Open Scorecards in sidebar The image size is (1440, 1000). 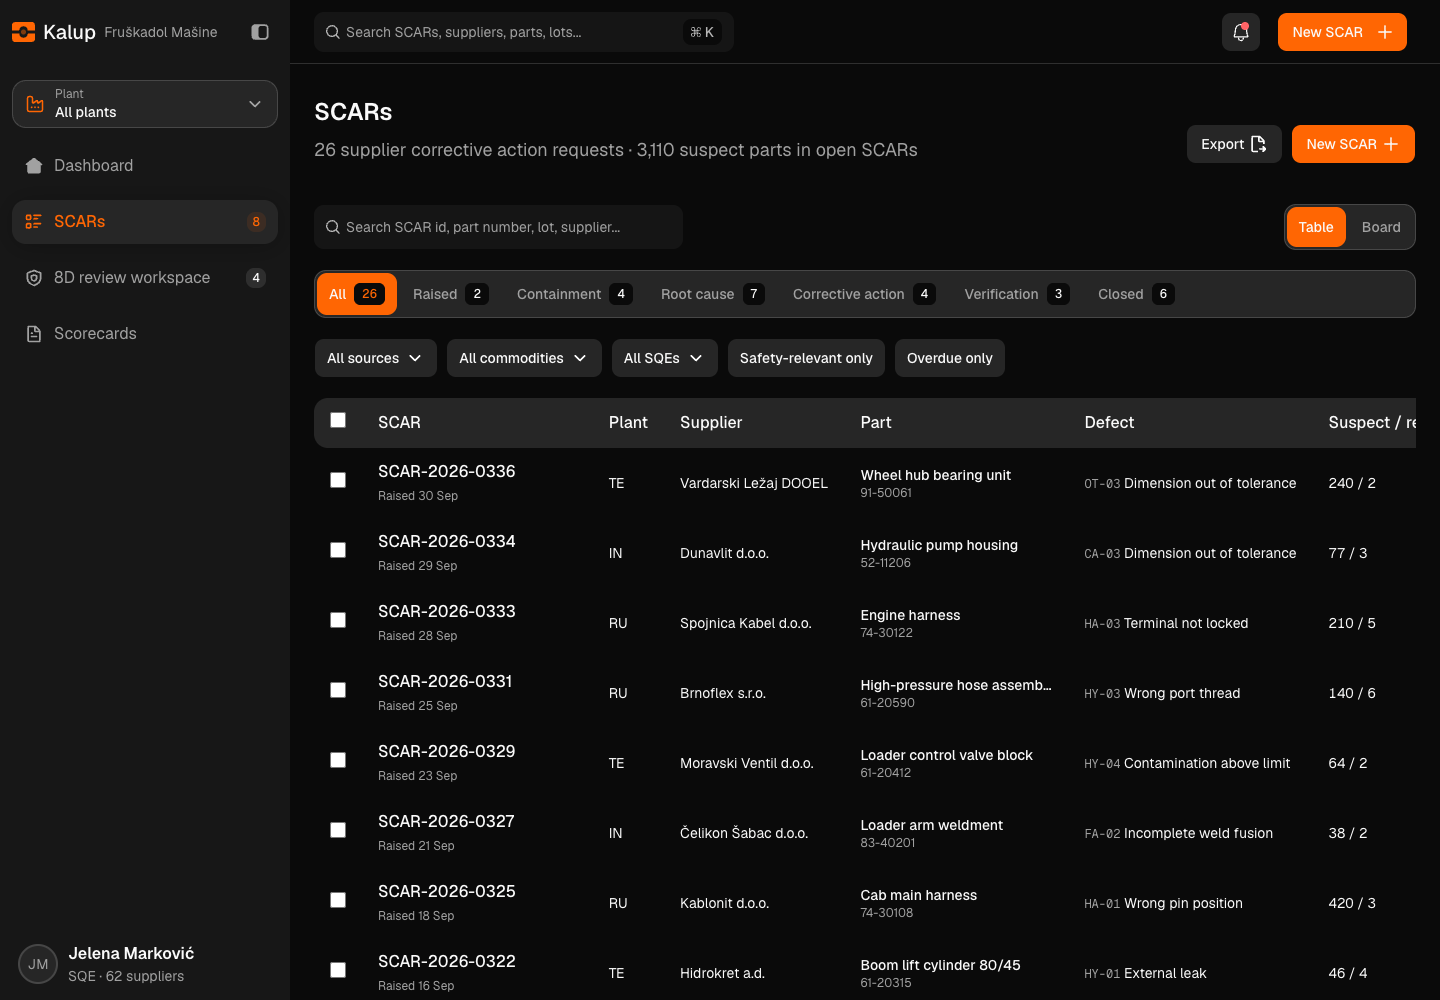(145, 334)
